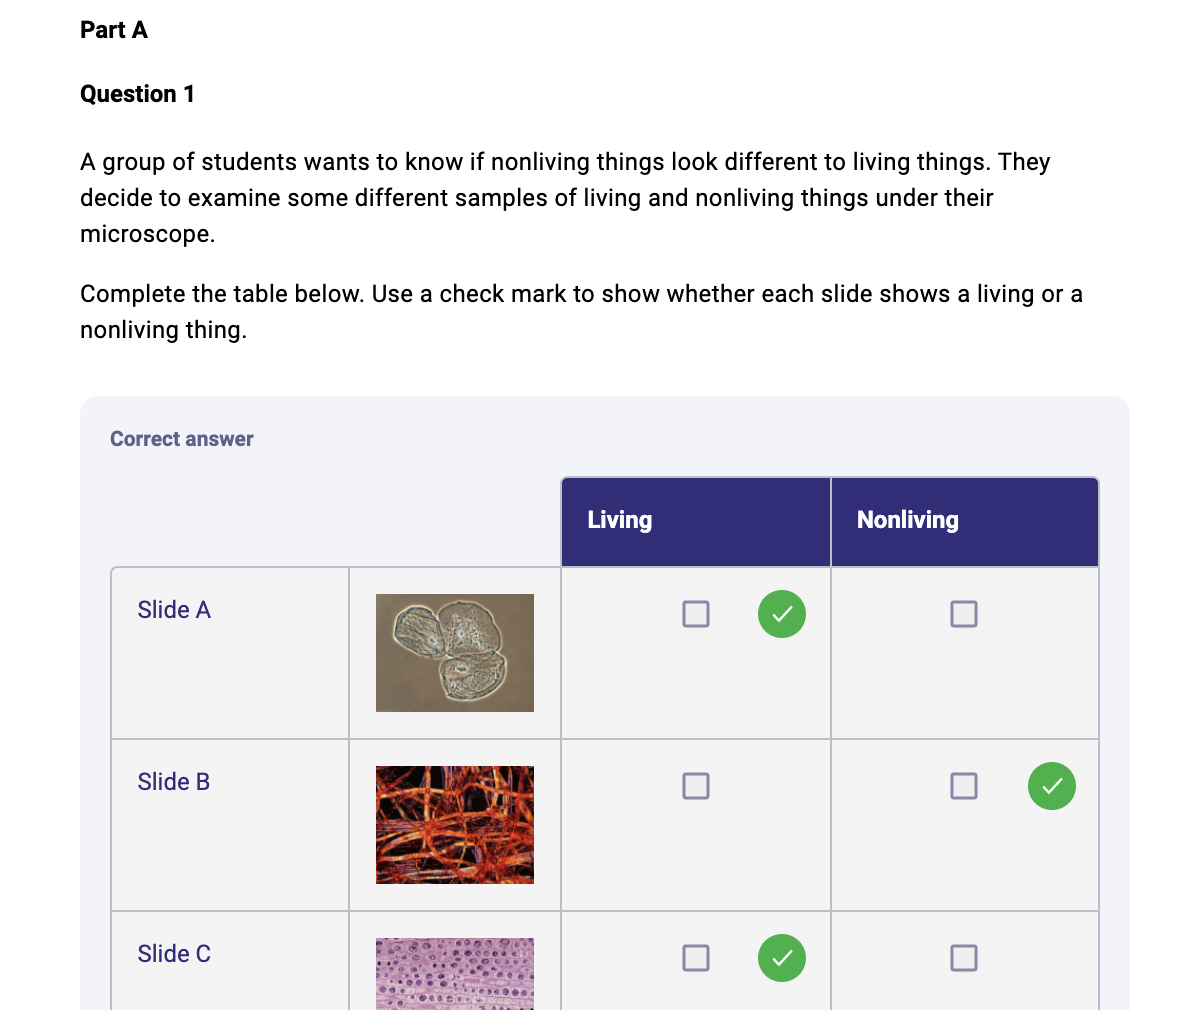Click the green checkmark icon in Slide B row
Image resolution: width=1194 pixels, height=1010 pixels.
(1051, 786)
